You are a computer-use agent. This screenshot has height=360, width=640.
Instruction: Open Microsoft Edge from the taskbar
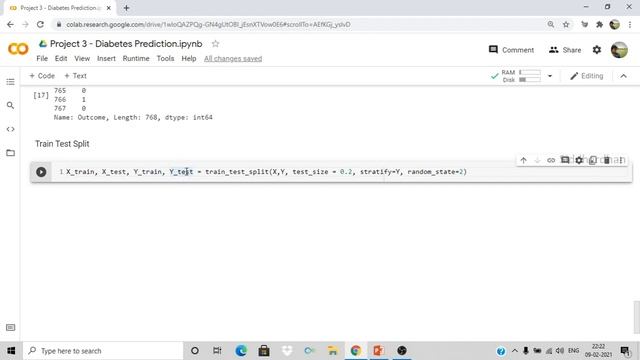241,351
